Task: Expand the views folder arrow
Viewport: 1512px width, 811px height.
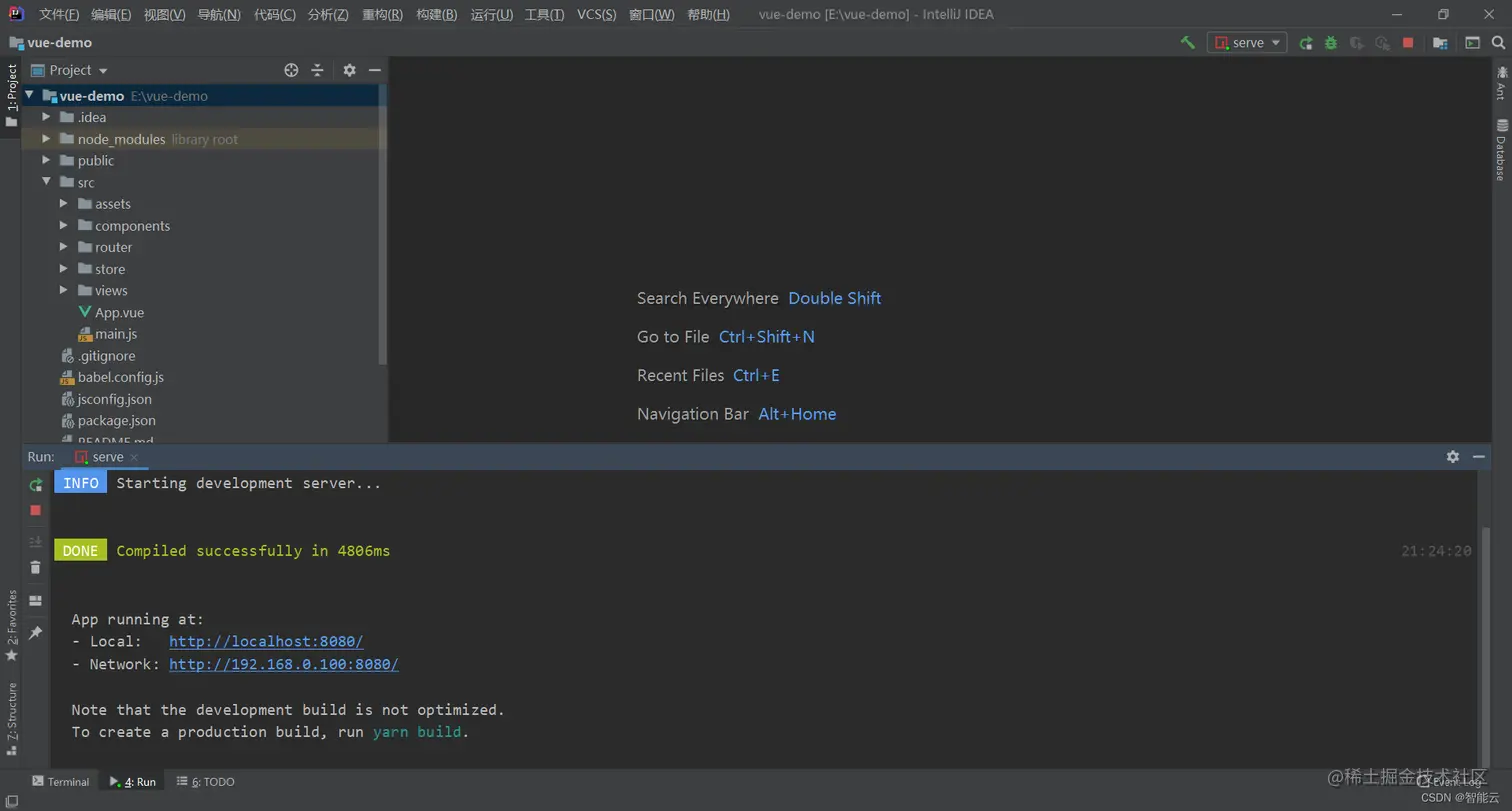Action: pos(63,291)
